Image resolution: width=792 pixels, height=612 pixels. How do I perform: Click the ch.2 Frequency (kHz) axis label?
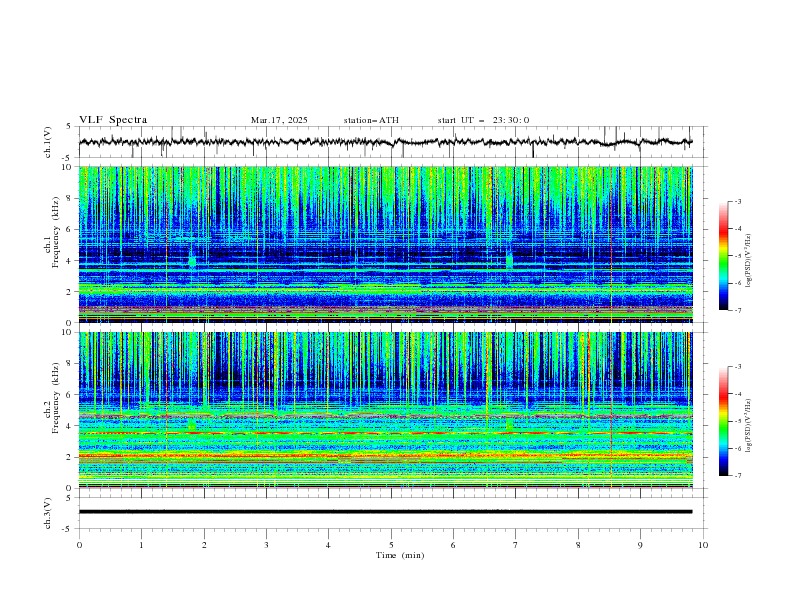click(51, 398)
